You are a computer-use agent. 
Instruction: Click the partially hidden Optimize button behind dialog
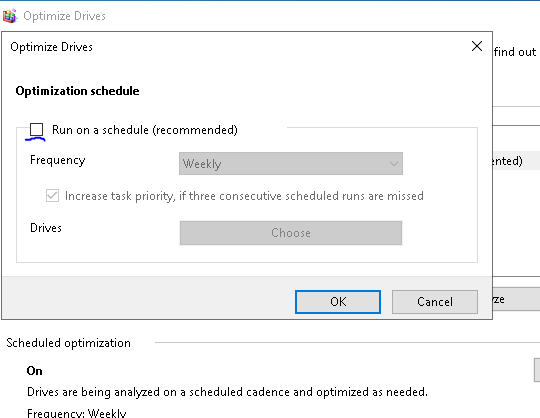coord(516,300)
